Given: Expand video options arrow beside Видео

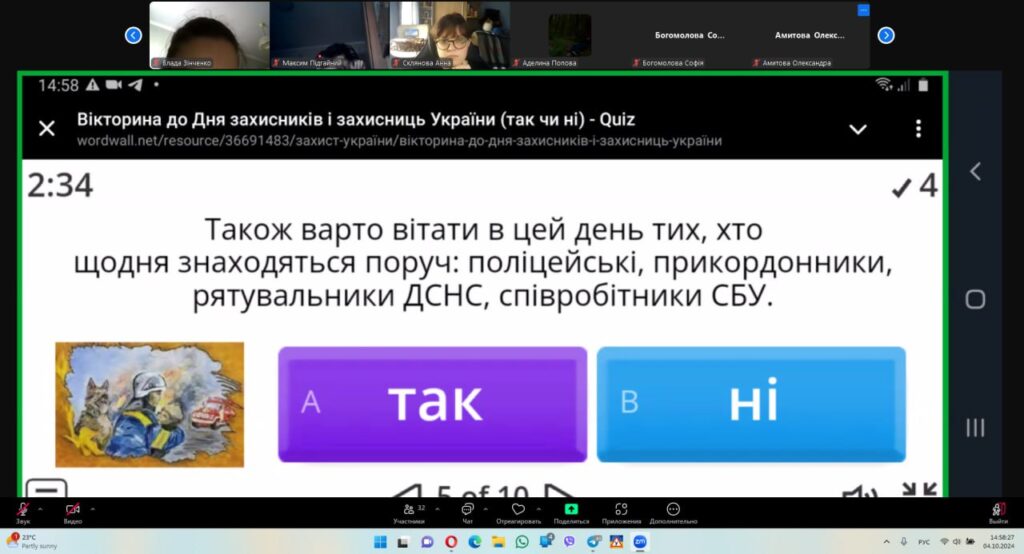Looking at the screenshot, I should point(93,508).
